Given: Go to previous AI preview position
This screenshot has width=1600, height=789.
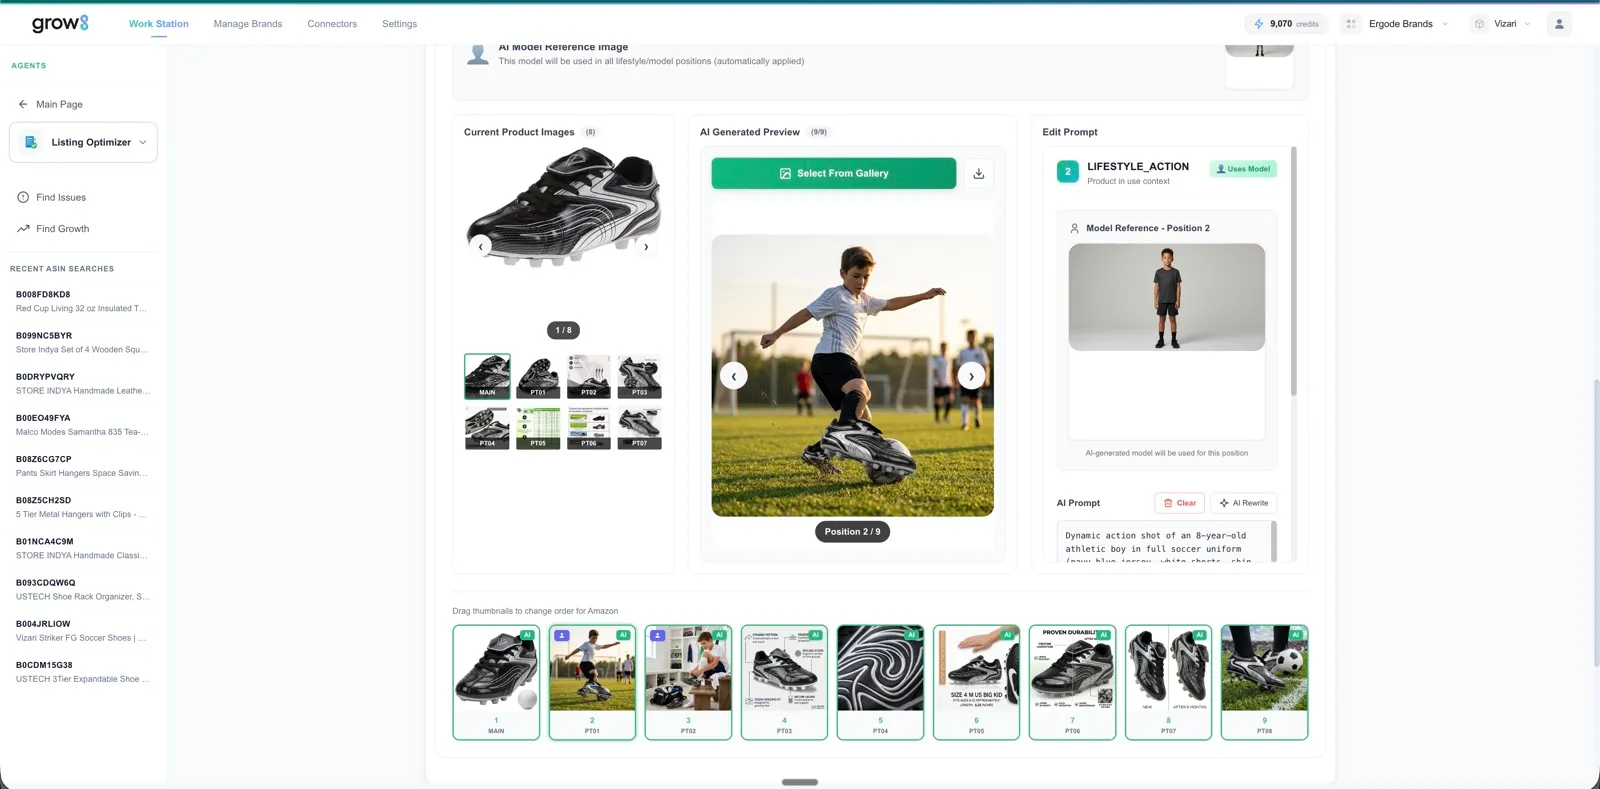Looking at the screenshot, I should tap(734, 376).
